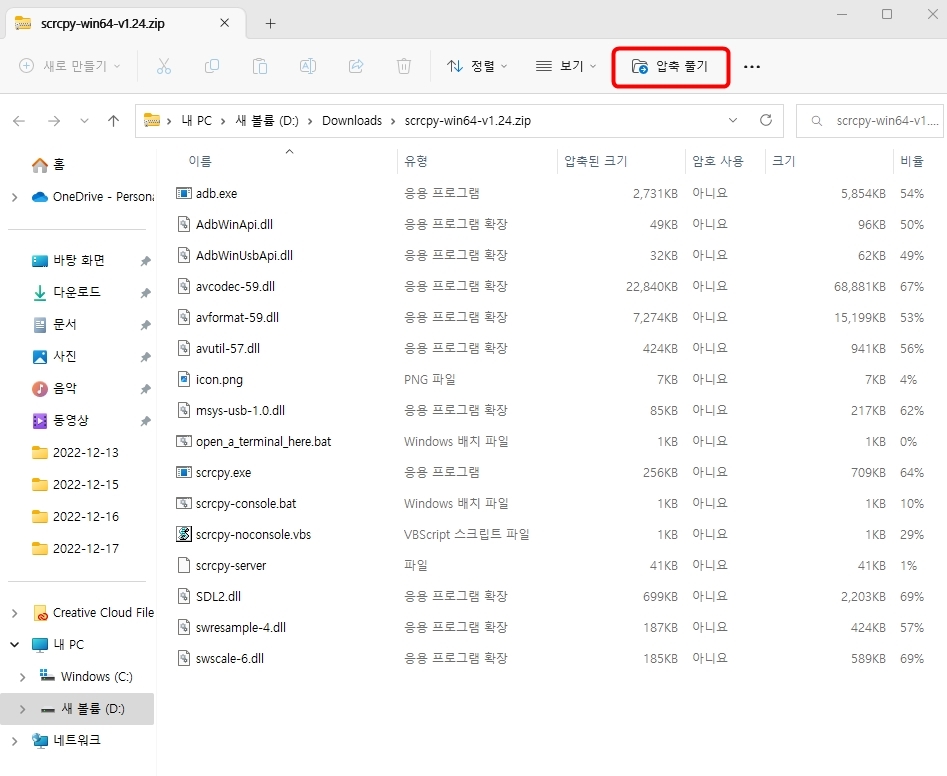
Task: Click the Extract (압축 풀기) button
Action: [670, 66]
